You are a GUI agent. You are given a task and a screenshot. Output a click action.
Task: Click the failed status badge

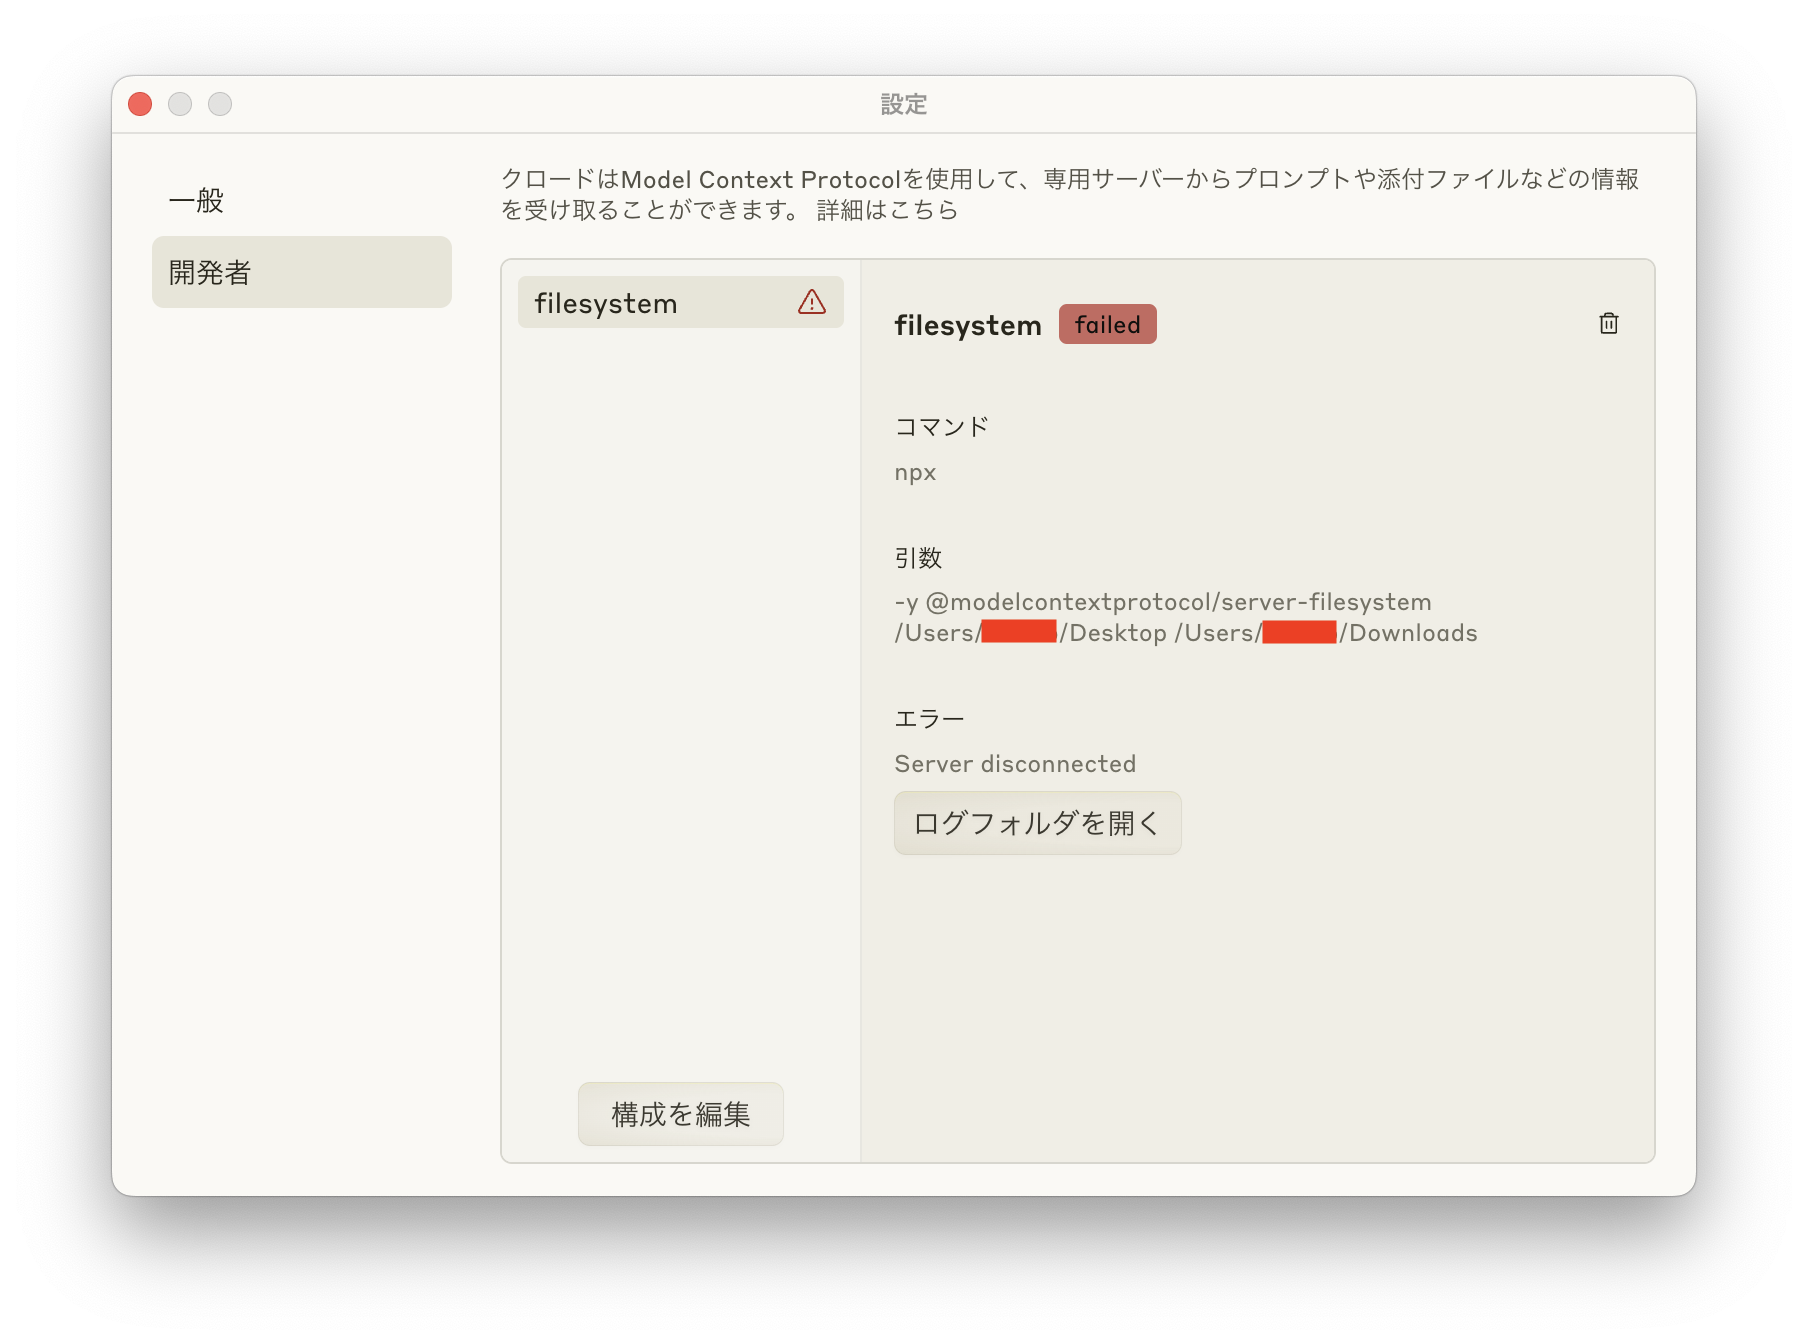click(1108, 324)
